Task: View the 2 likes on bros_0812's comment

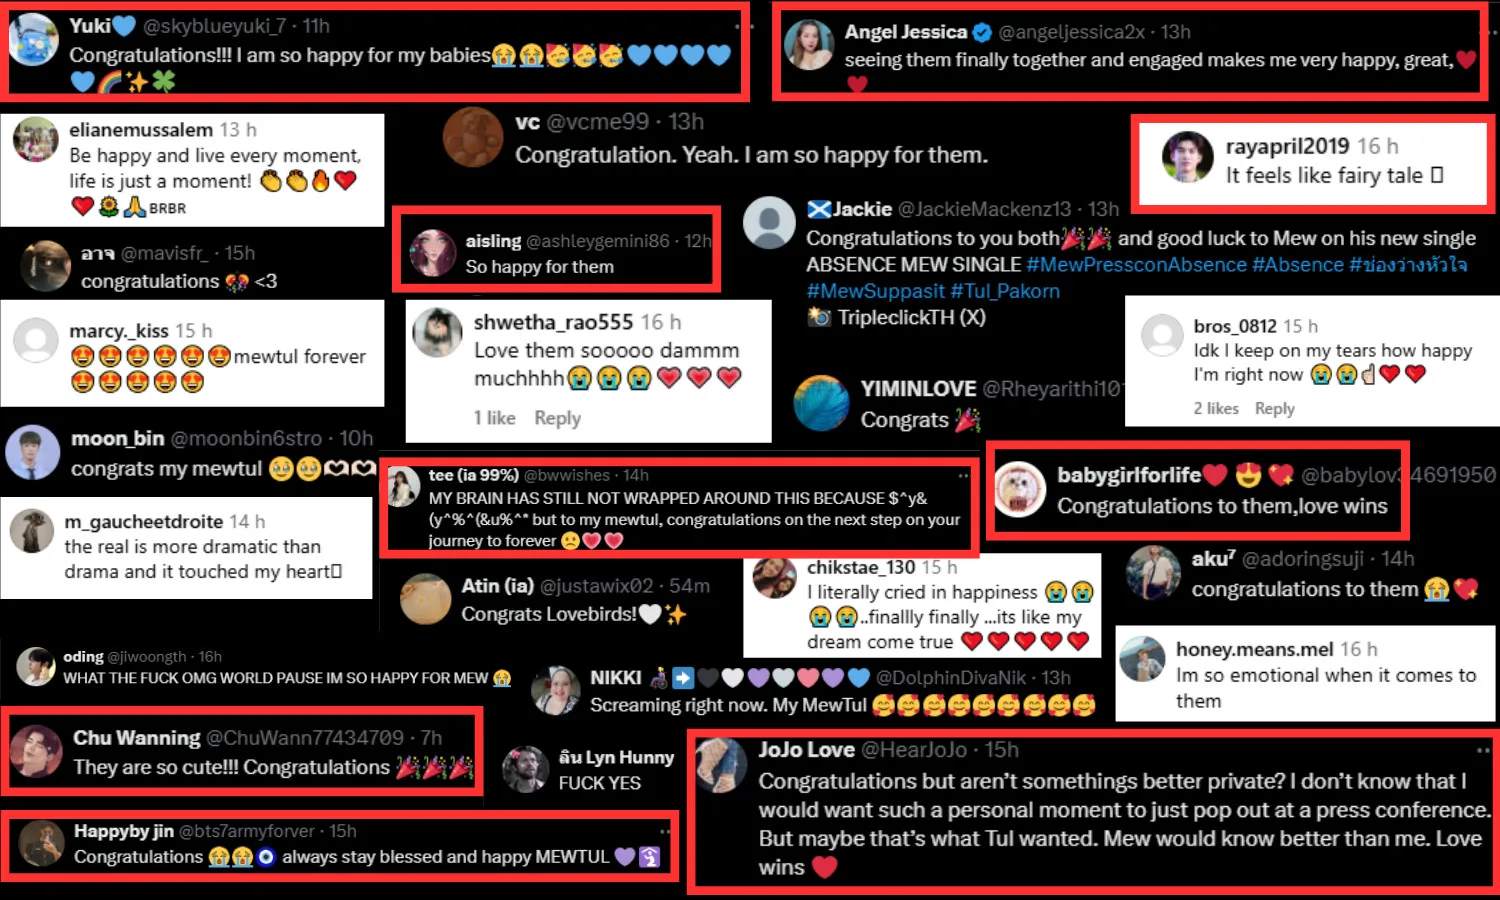Action: coord(1216,408)
